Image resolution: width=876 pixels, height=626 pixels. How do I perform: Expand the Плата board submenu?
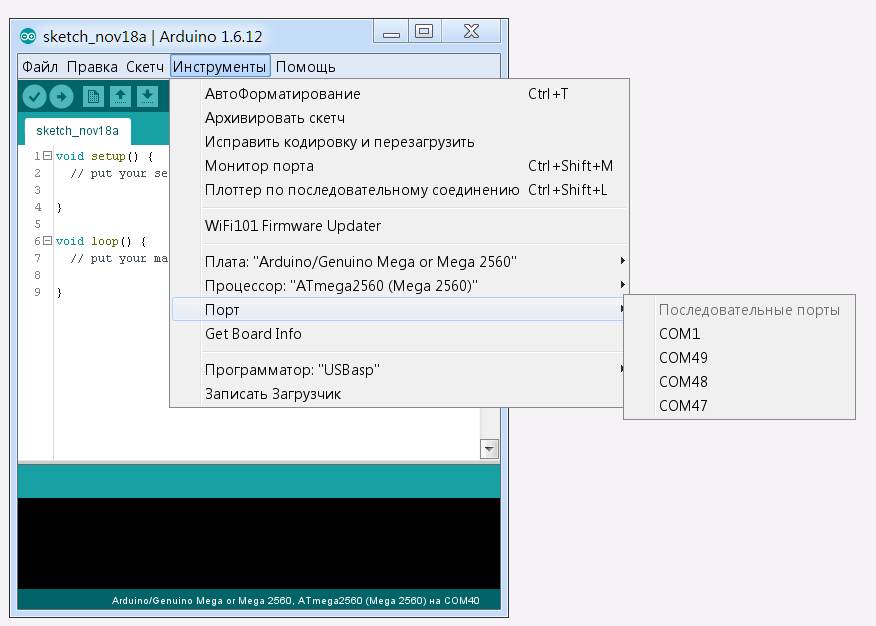point(360,262)
